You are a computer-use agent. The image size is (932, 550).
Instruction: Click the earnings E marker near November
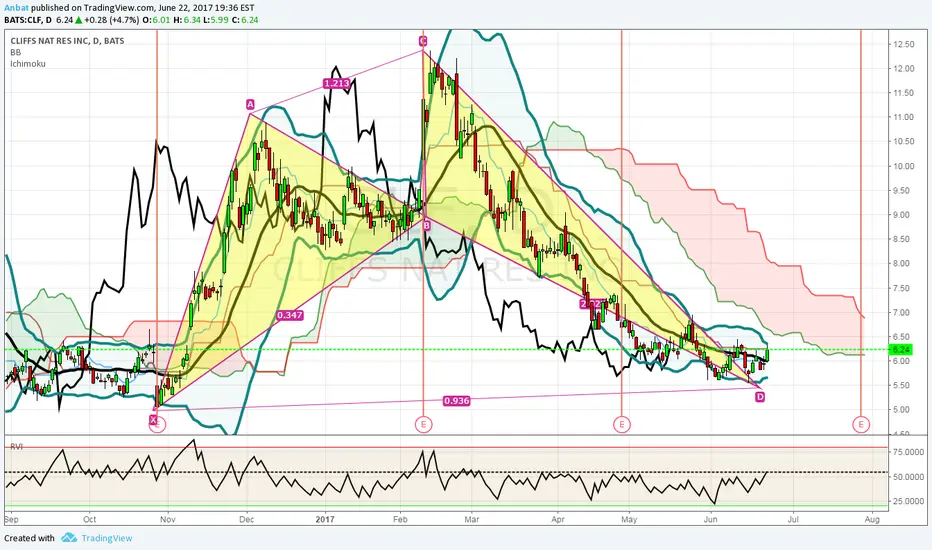coord(158,425)
